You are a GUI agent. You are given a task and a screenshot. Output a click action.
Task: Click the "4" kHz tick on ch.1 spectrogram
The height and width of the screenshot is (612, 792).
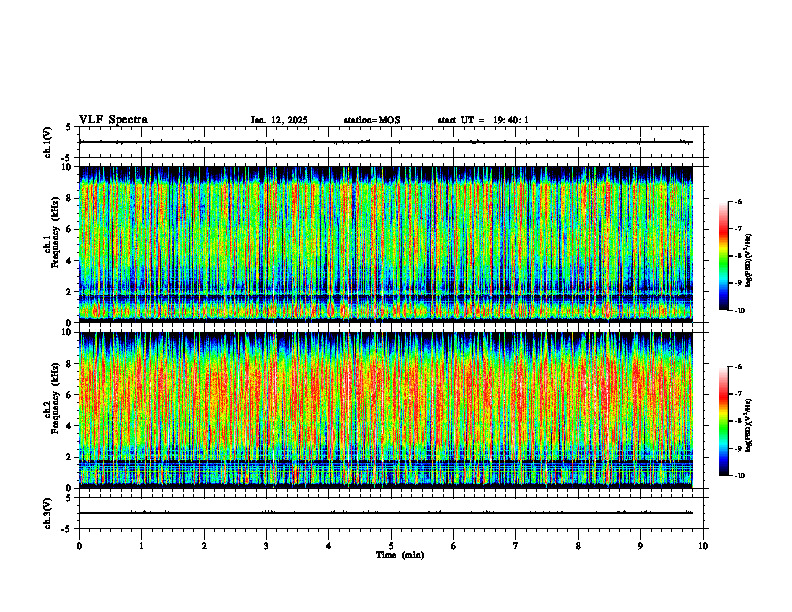pos(70,261)
